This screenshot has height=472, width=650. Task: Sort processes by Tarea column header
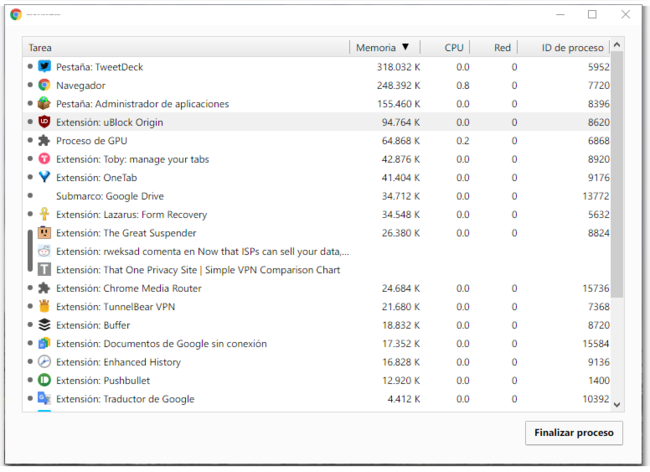point(186,48)
